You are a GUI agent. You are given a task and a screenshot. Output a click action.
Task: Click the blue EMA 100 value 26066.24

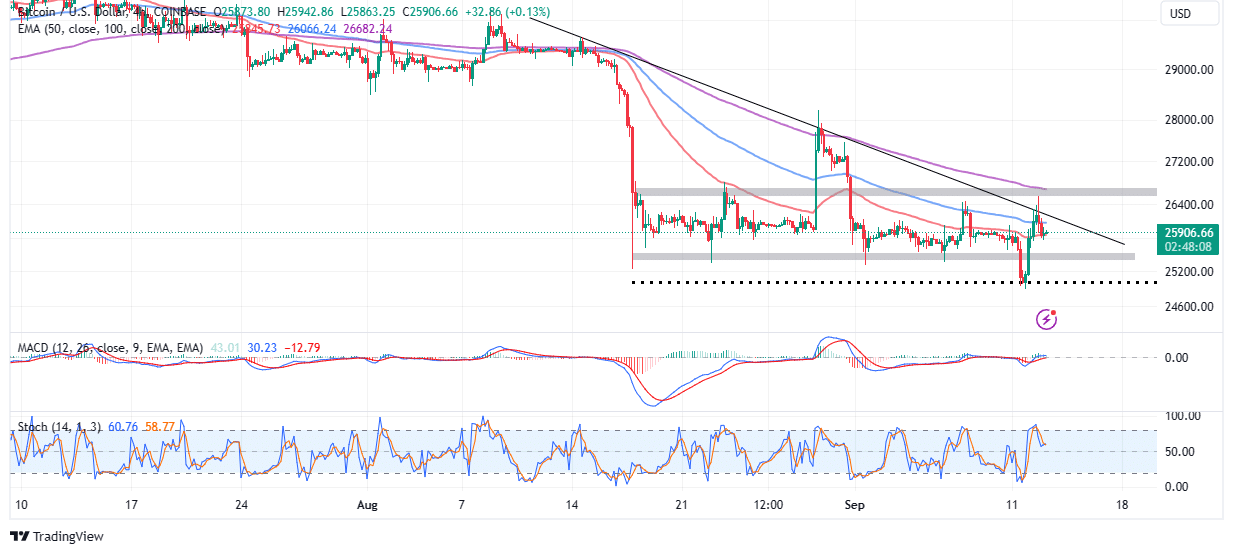point(309,29)
